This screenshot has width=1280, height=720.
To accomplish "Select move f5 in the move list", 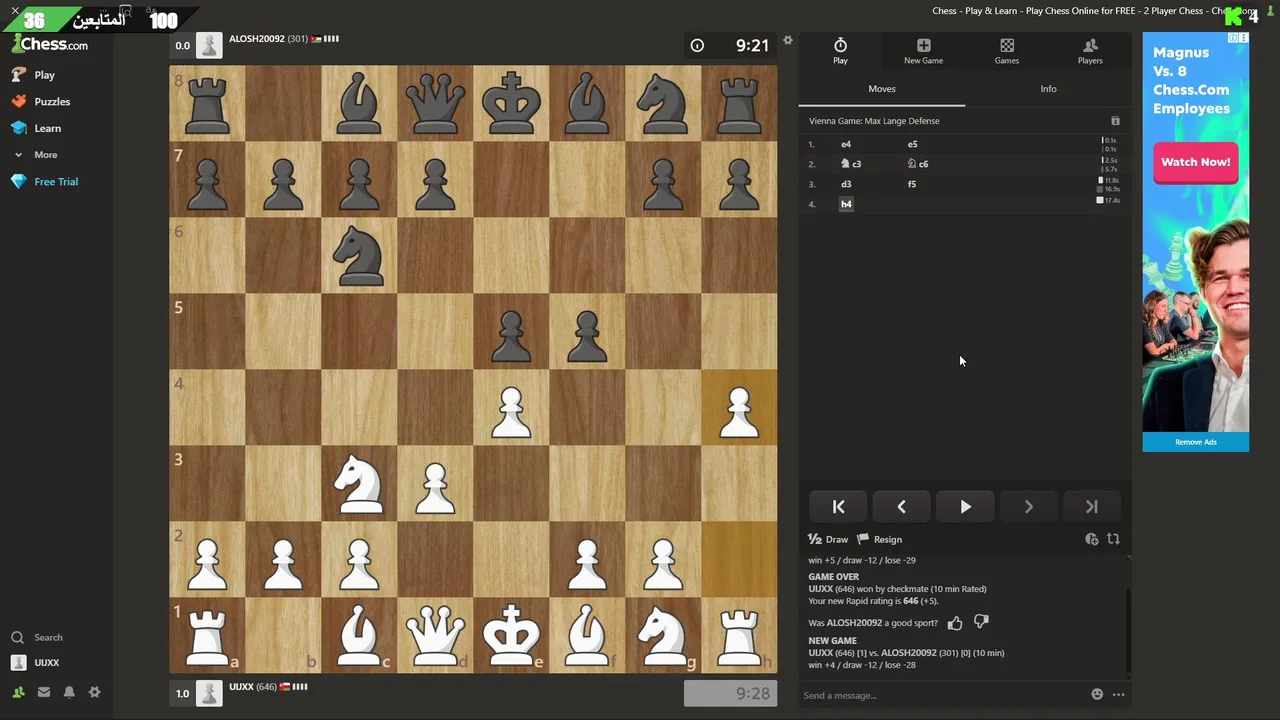I will 912,184.
